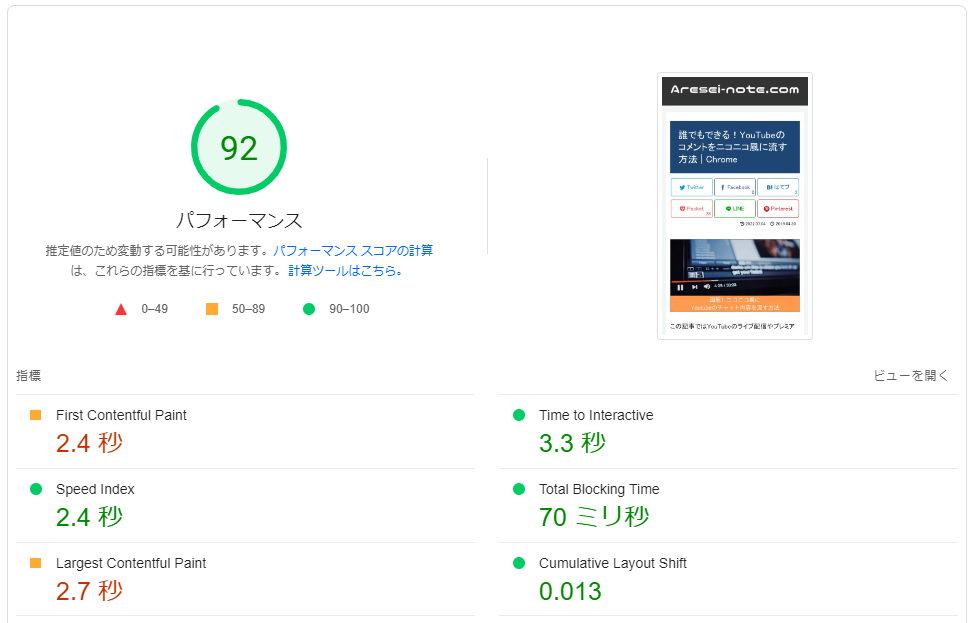This screenshot has width=971, height=623.
Task: Click the 3.3 秒 value
Action: point(573,443)
